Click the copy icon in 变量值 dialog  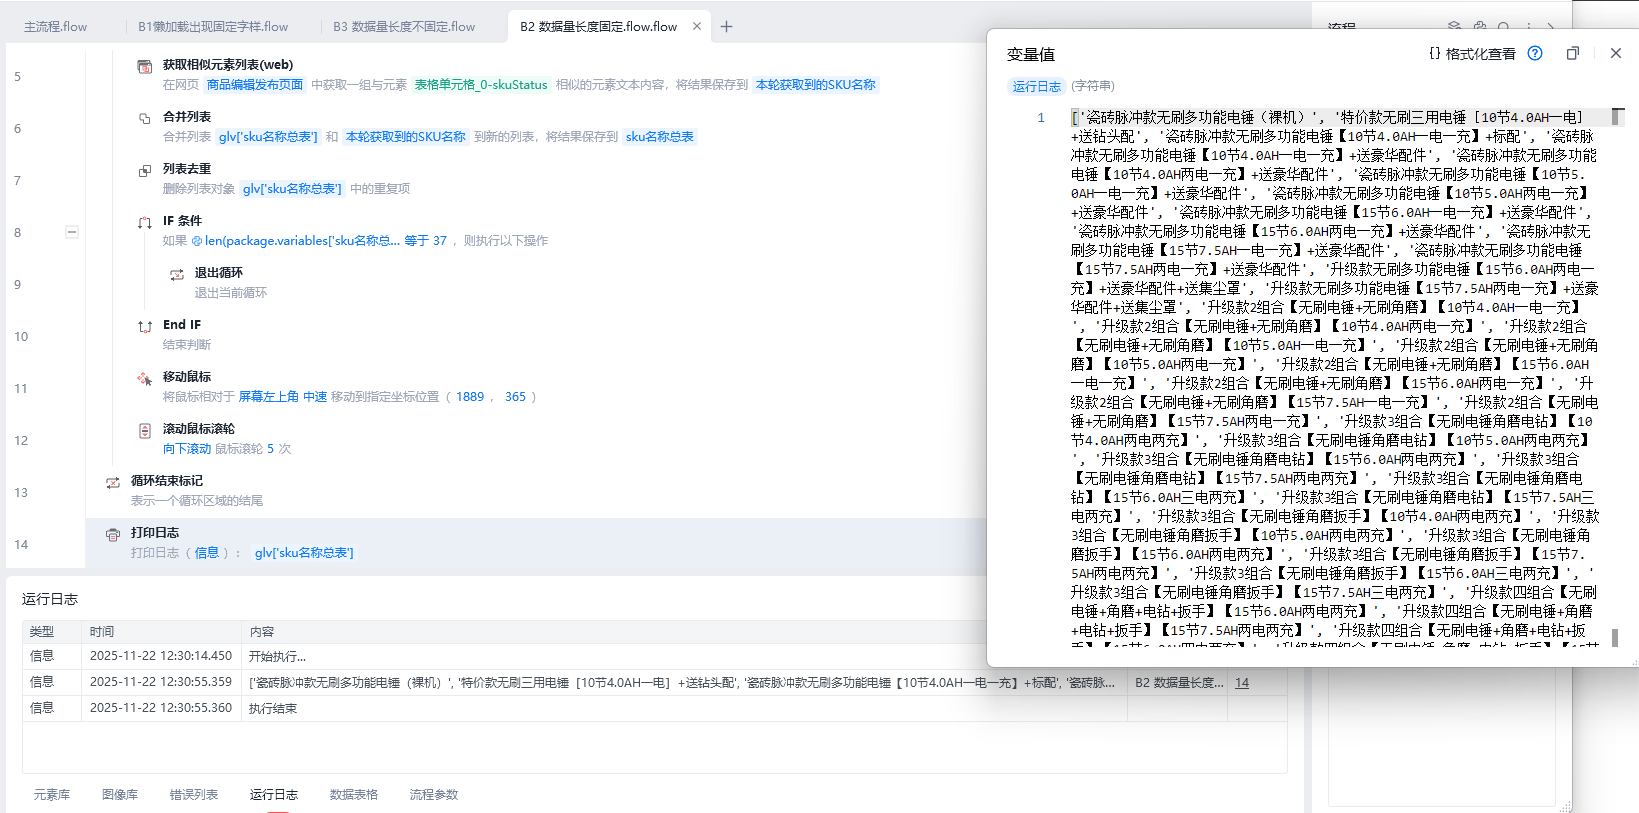pyautogui.click(x=1573, y=53)
